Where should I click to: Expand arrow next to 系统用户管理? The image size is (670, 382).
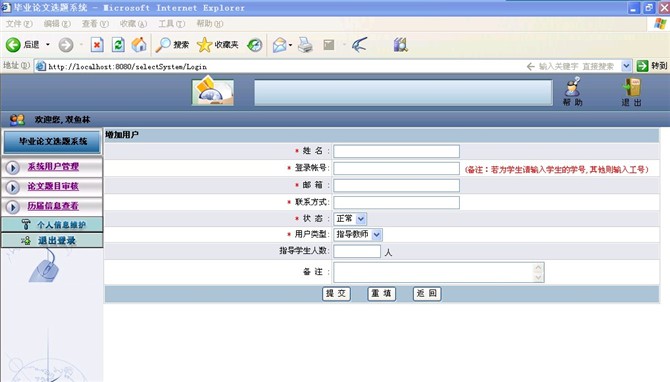pos(12,167)
